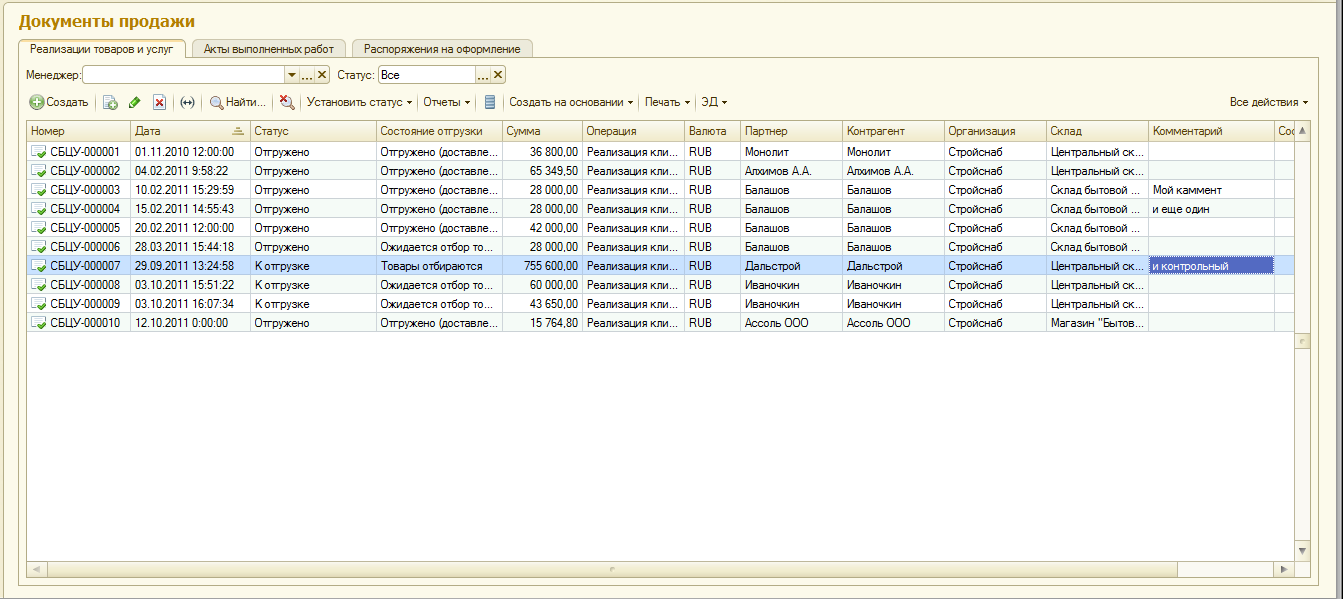Click the document icon of СБЦУ-000010
The width and height of the screenshot is (1343, 599).
39,323
